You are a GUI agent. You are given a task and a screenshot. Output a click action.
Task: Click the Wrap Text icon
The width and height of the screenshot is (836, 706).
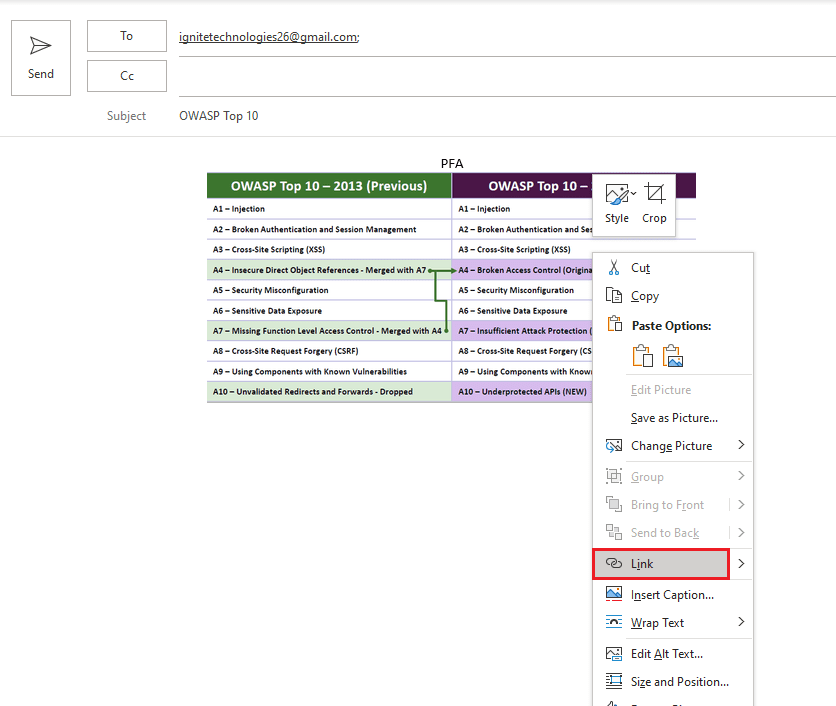(614, 622)
